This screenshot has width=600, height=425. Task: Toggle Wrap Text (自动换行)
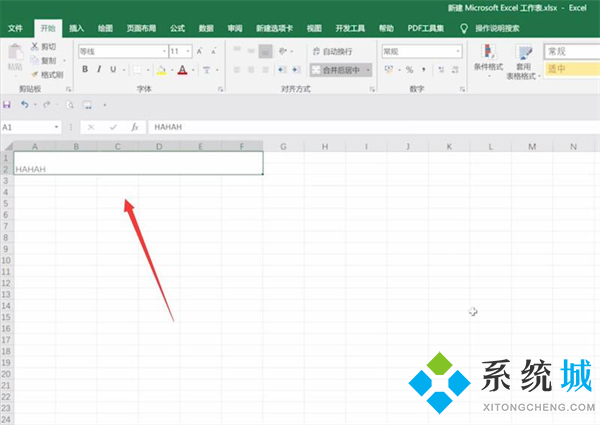pyautogui.click(x=332, y=51)
